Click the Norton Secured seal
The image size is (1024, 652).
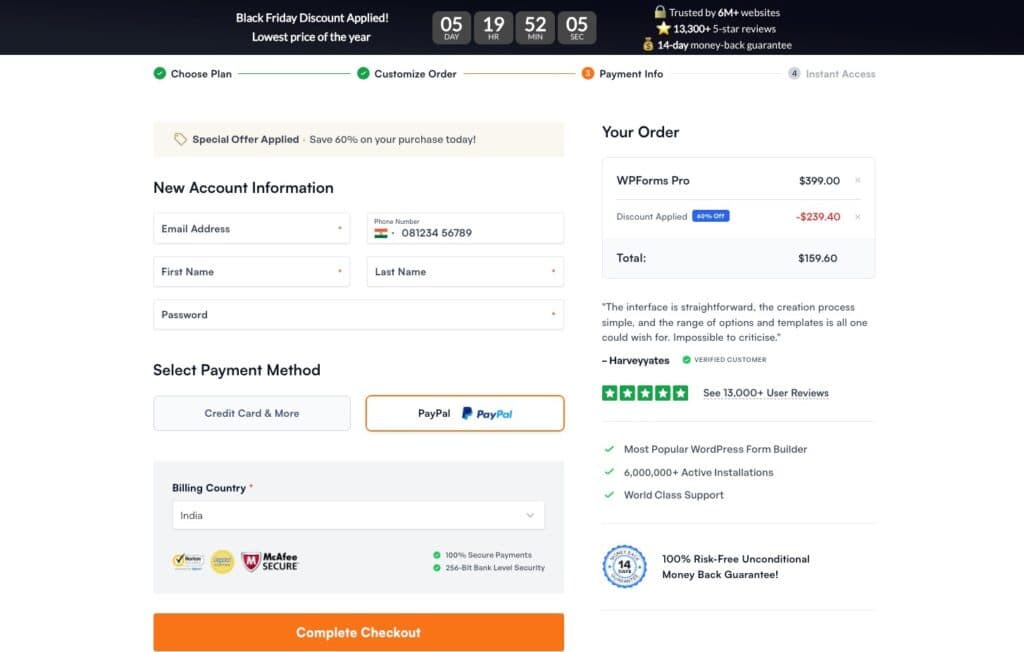tap(189, 560)
